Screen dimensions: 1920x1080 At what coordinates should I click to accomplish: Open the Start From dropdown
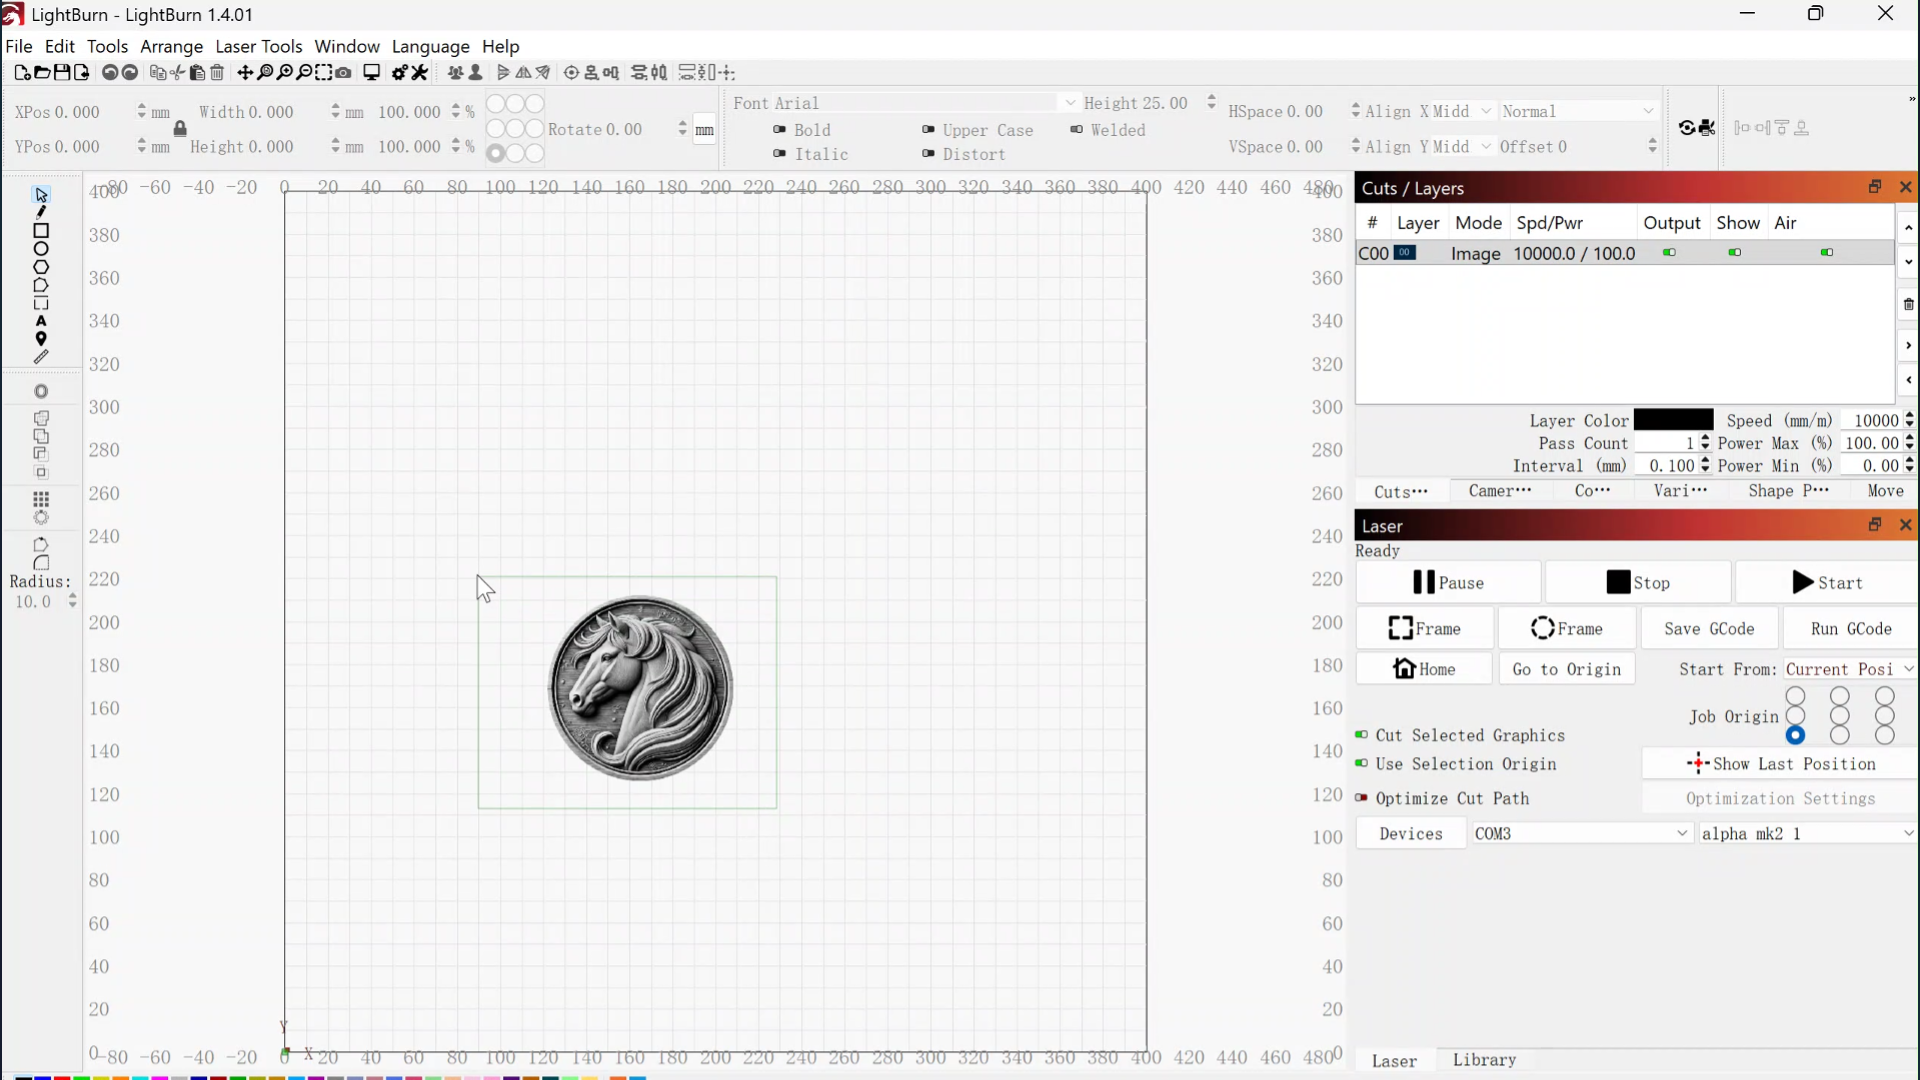pyautogui.click(x=1849, y=669)
